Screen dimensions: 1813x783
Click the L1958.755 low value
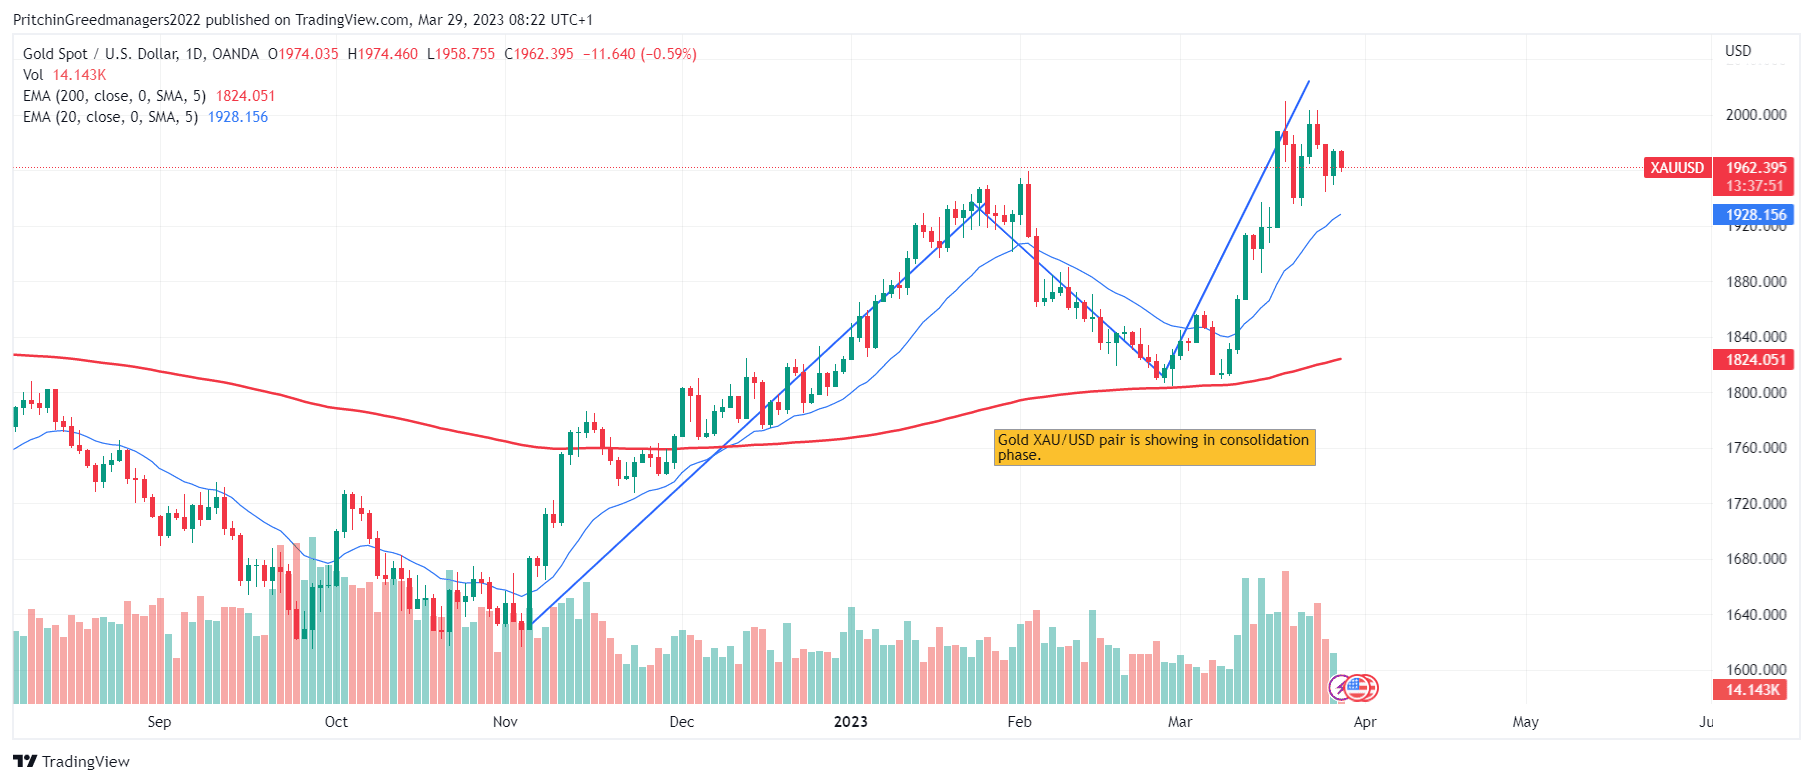click(461, 54)
